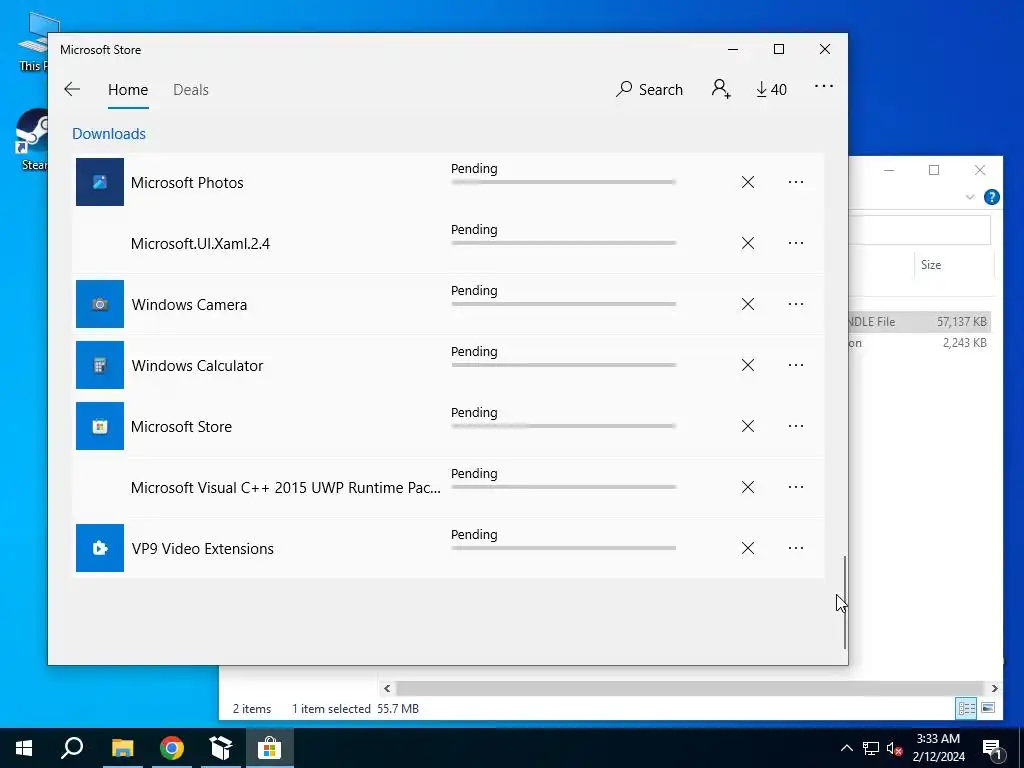Screen dimensions: 1024x768
Task: Open the box app icon on taskbar
Action: 221,748
